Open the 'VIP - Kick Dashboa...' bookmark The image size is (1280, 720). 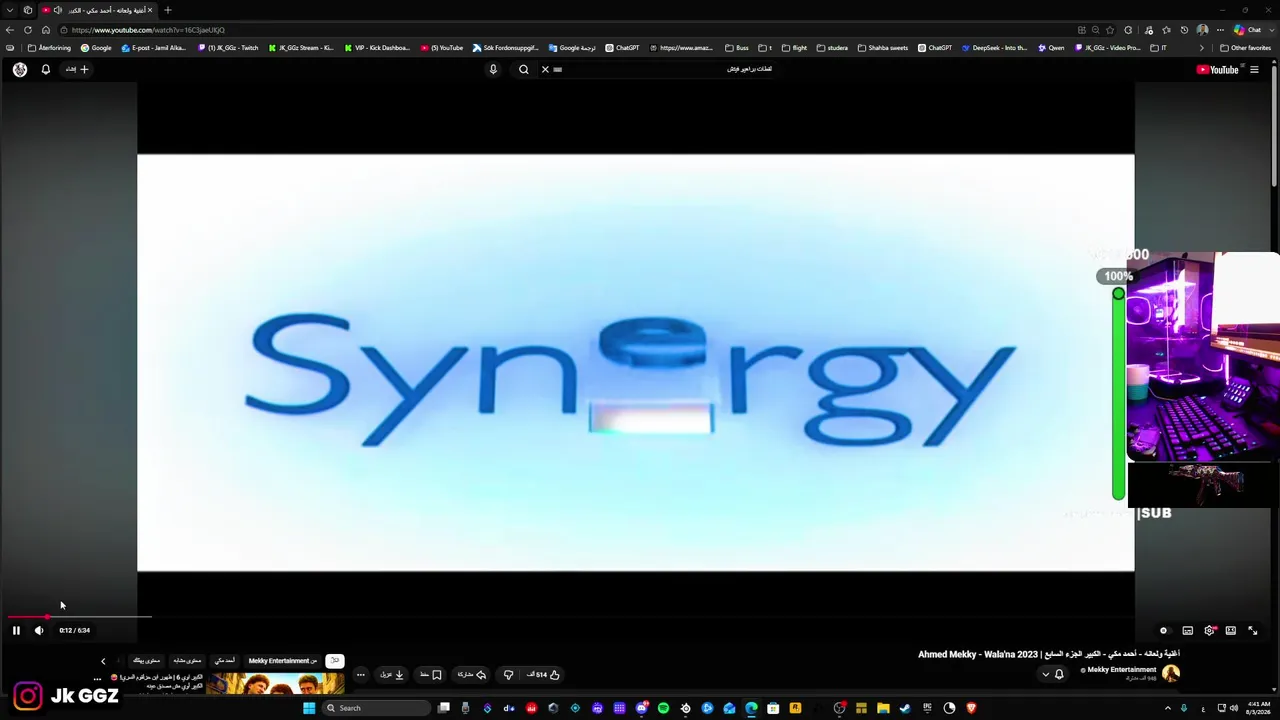coord(377,48)
